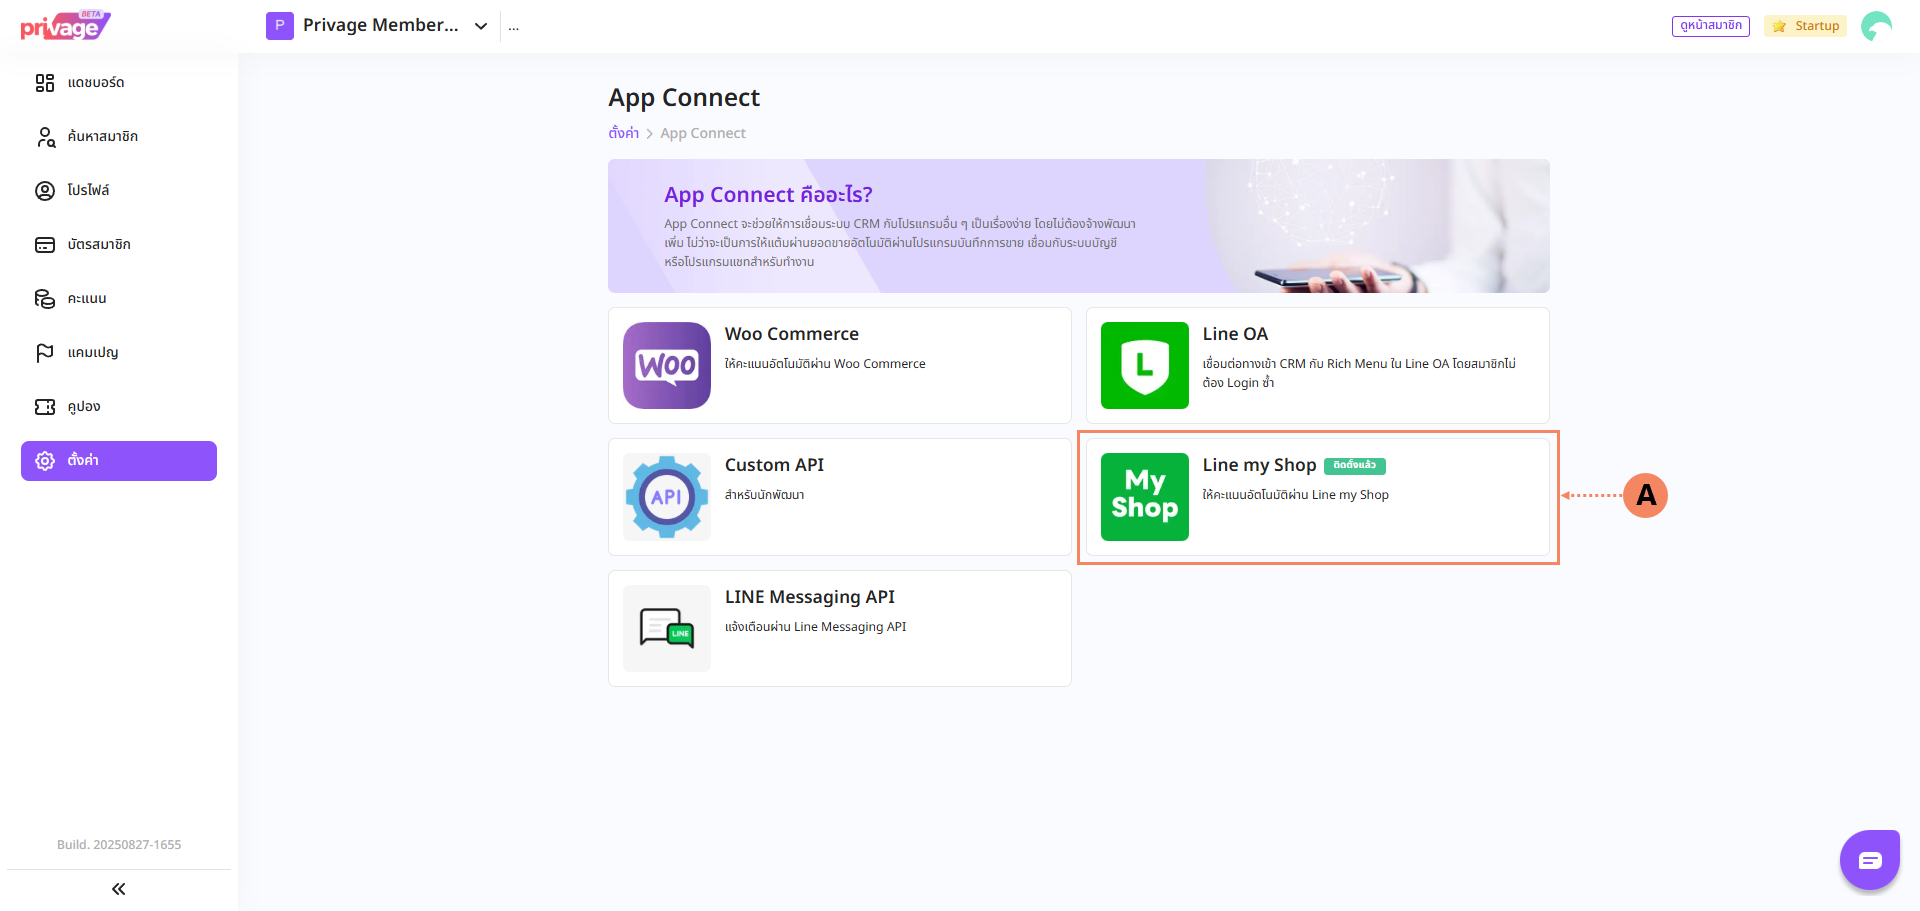Open the ellipsis menu beside member name
This screenshot has width=1920, height=911.
point(513,26)
